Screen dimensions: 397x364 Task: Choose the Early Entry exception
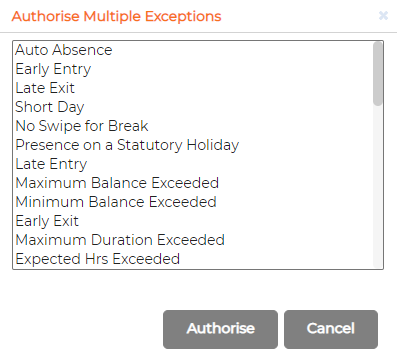[x=193, y=69]
